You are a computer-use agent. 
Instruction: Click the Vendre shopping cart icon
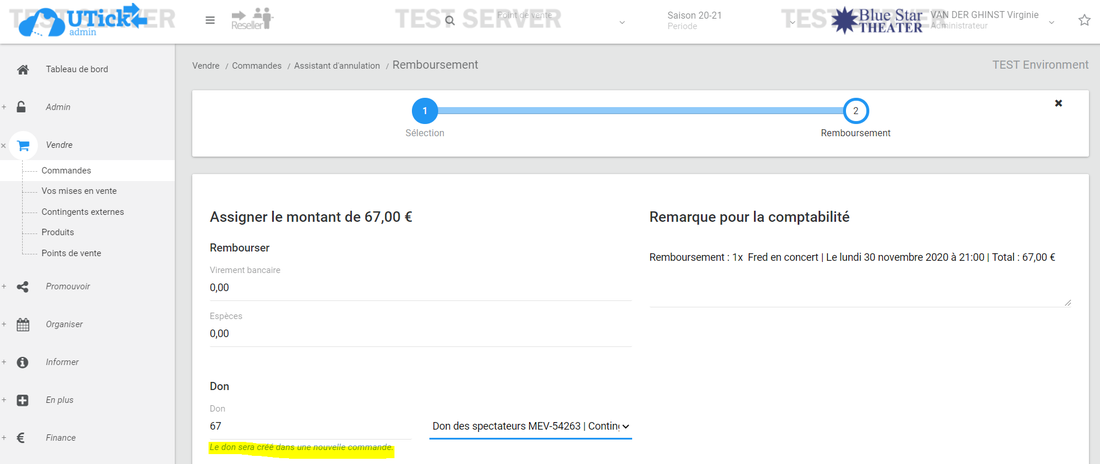coord(23,145)
